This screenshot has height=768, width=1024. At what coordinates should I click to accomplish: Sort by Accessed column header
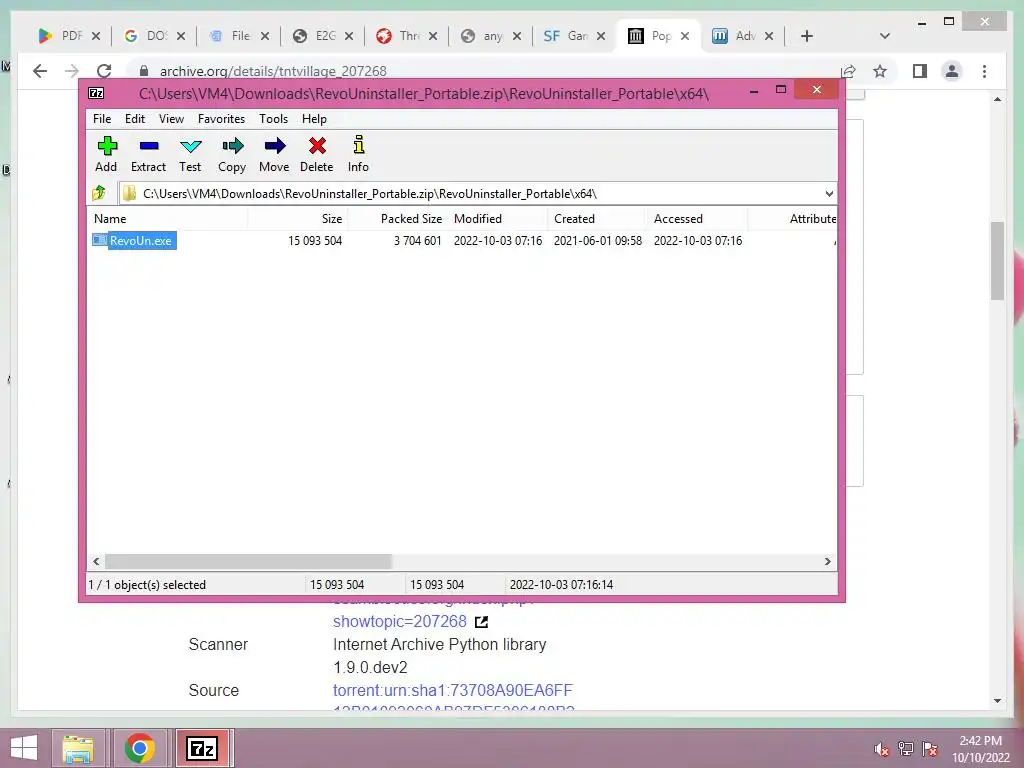(x=697, y=219)
